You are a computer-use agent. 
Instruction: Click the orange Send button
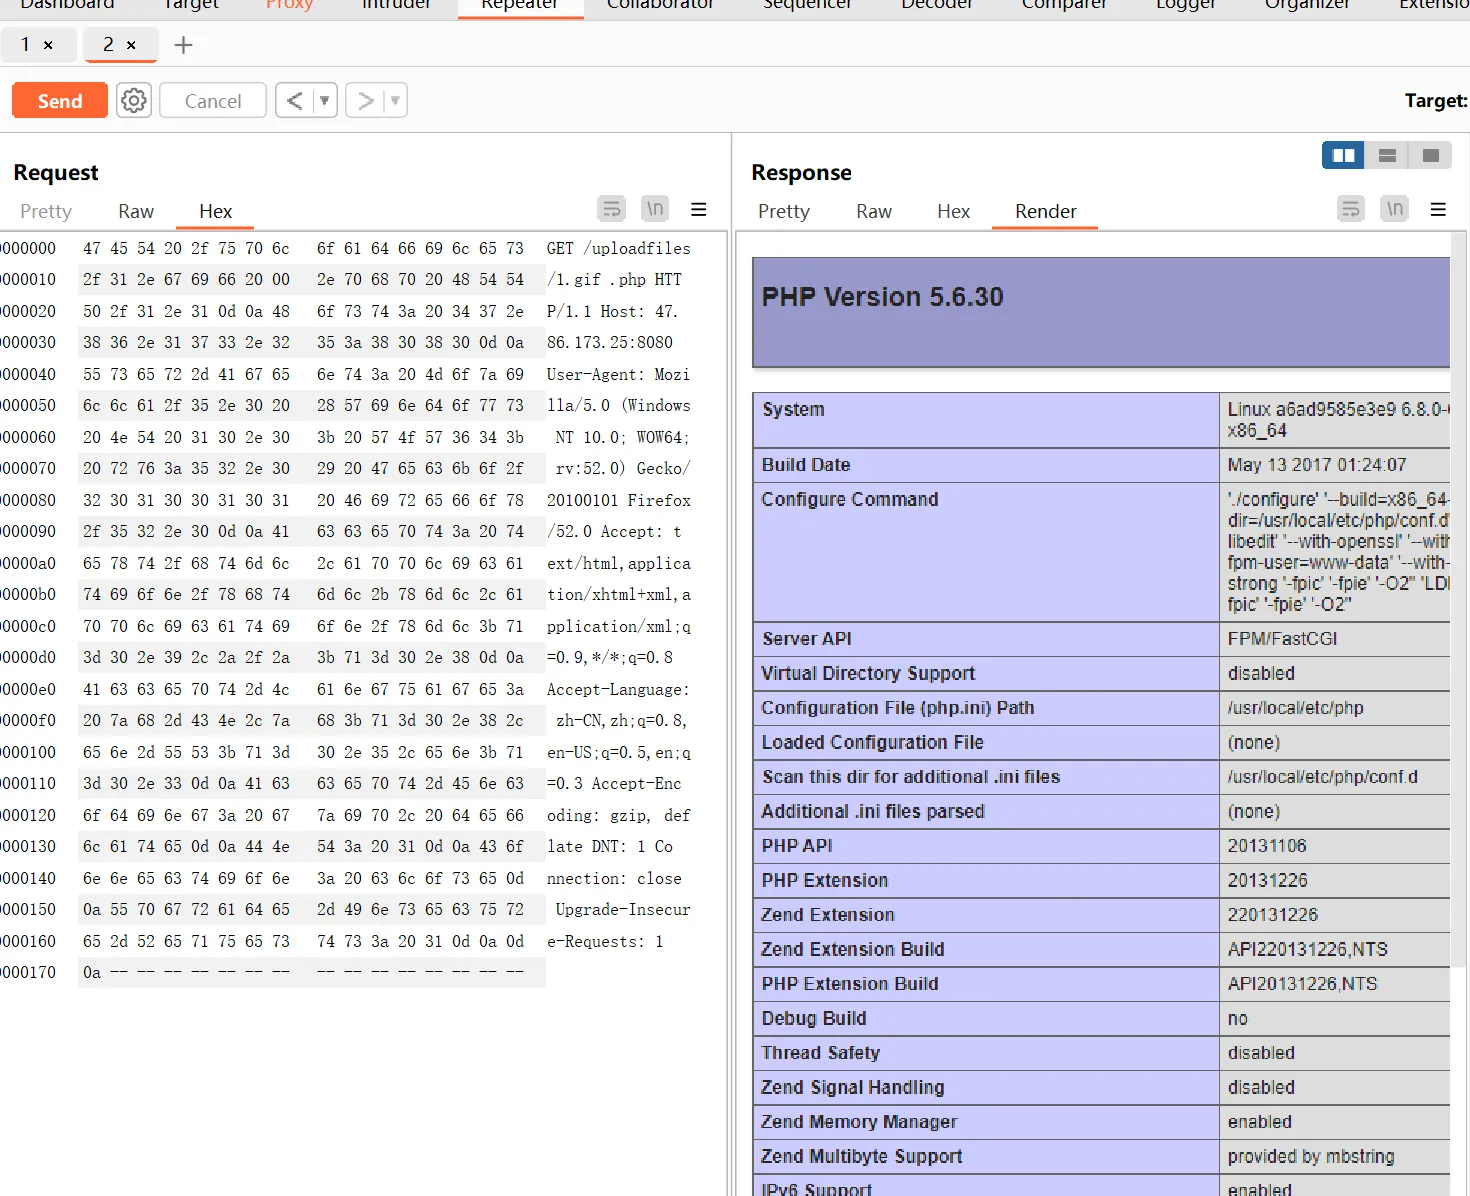60,101
